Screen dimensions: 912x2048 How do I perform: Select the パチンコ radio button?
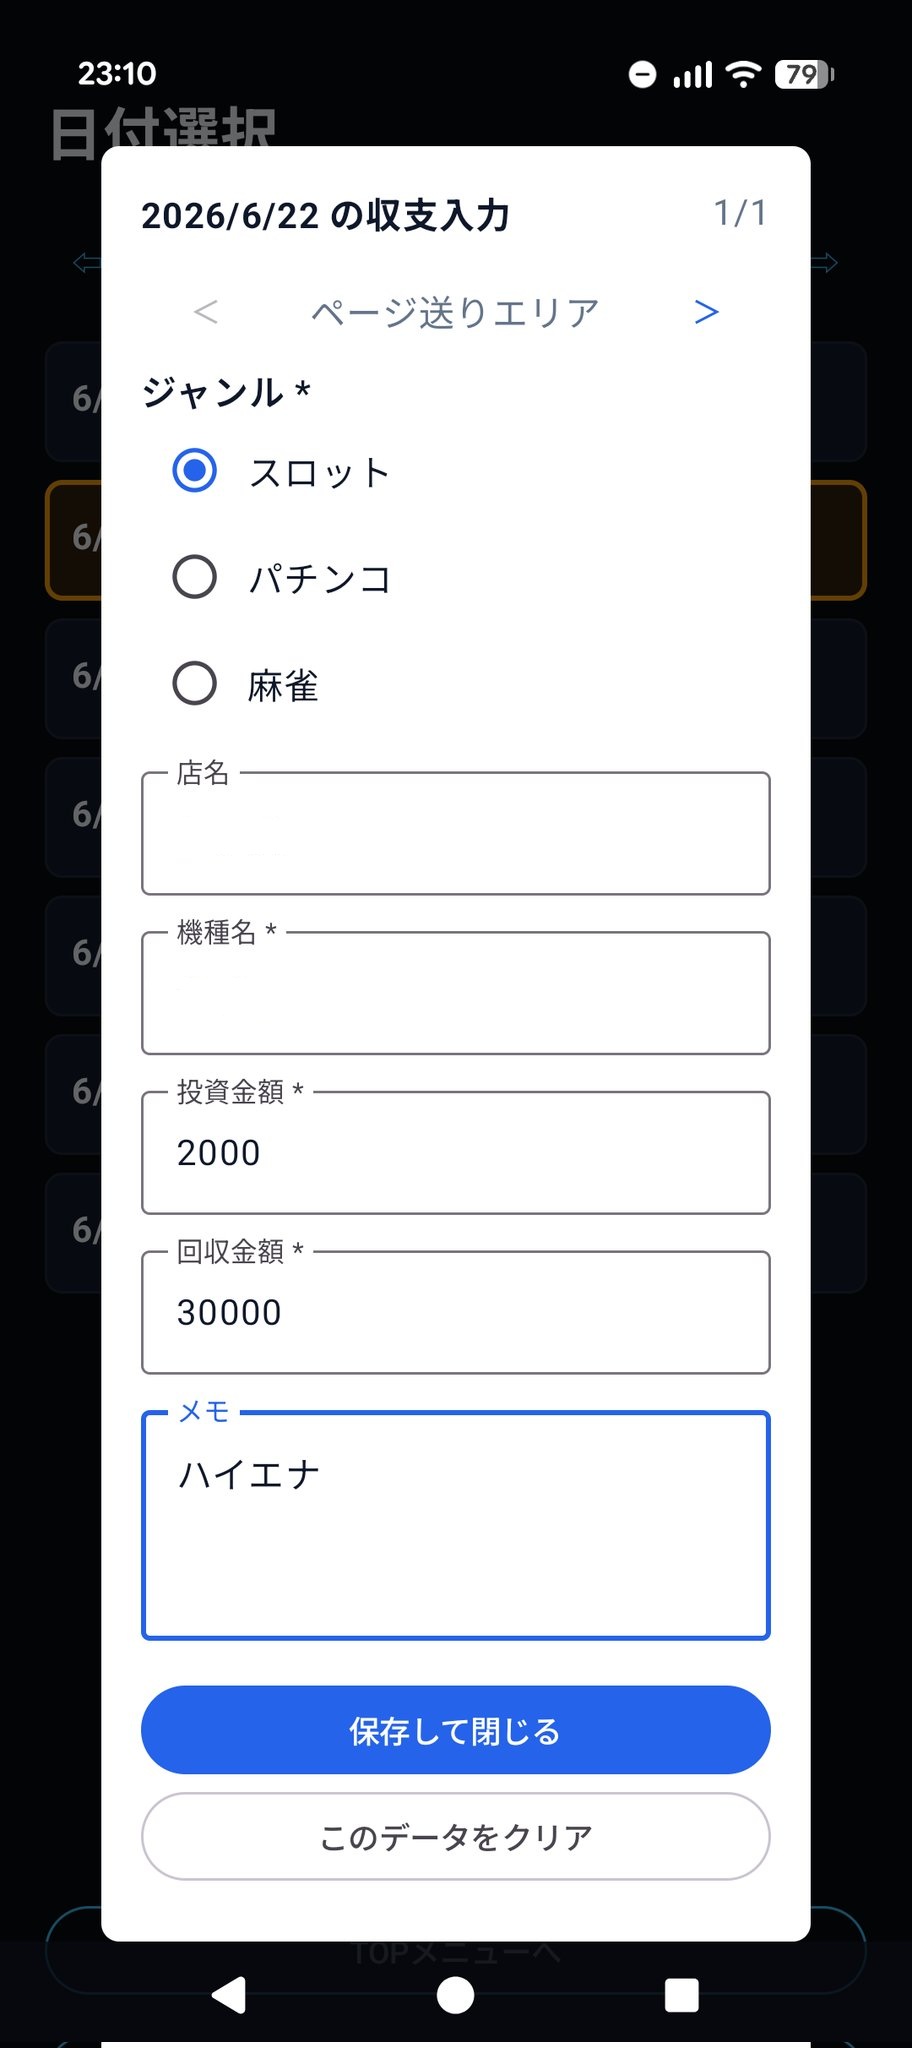pyautogui.click(x=195, y=577)
